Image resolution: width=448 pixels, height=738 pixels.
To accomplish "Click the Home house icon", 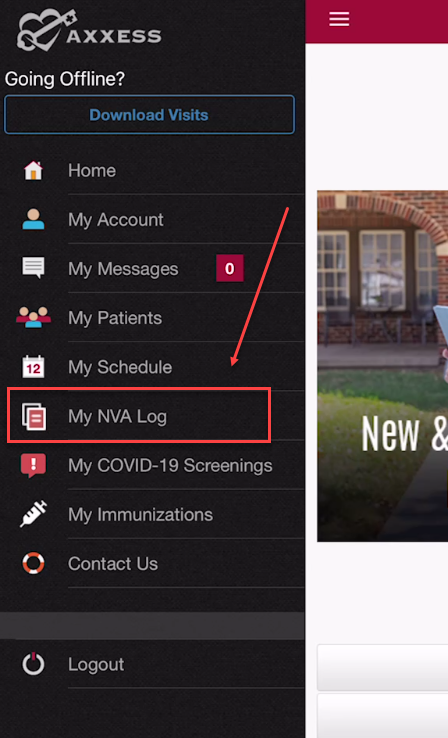I will (x=33, y=170).
